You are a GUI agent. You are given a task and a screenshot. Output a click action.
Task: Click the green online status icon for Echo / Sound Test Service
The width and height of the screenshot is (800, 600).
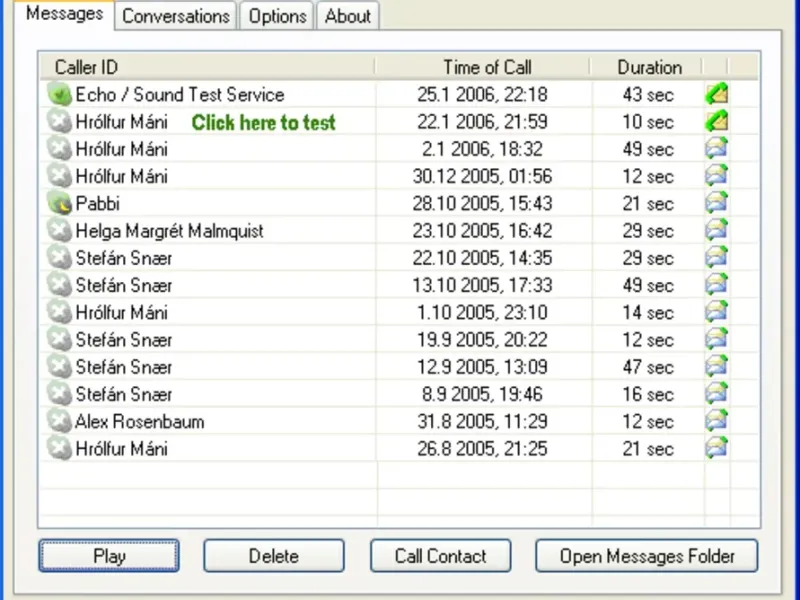[59, 94]
